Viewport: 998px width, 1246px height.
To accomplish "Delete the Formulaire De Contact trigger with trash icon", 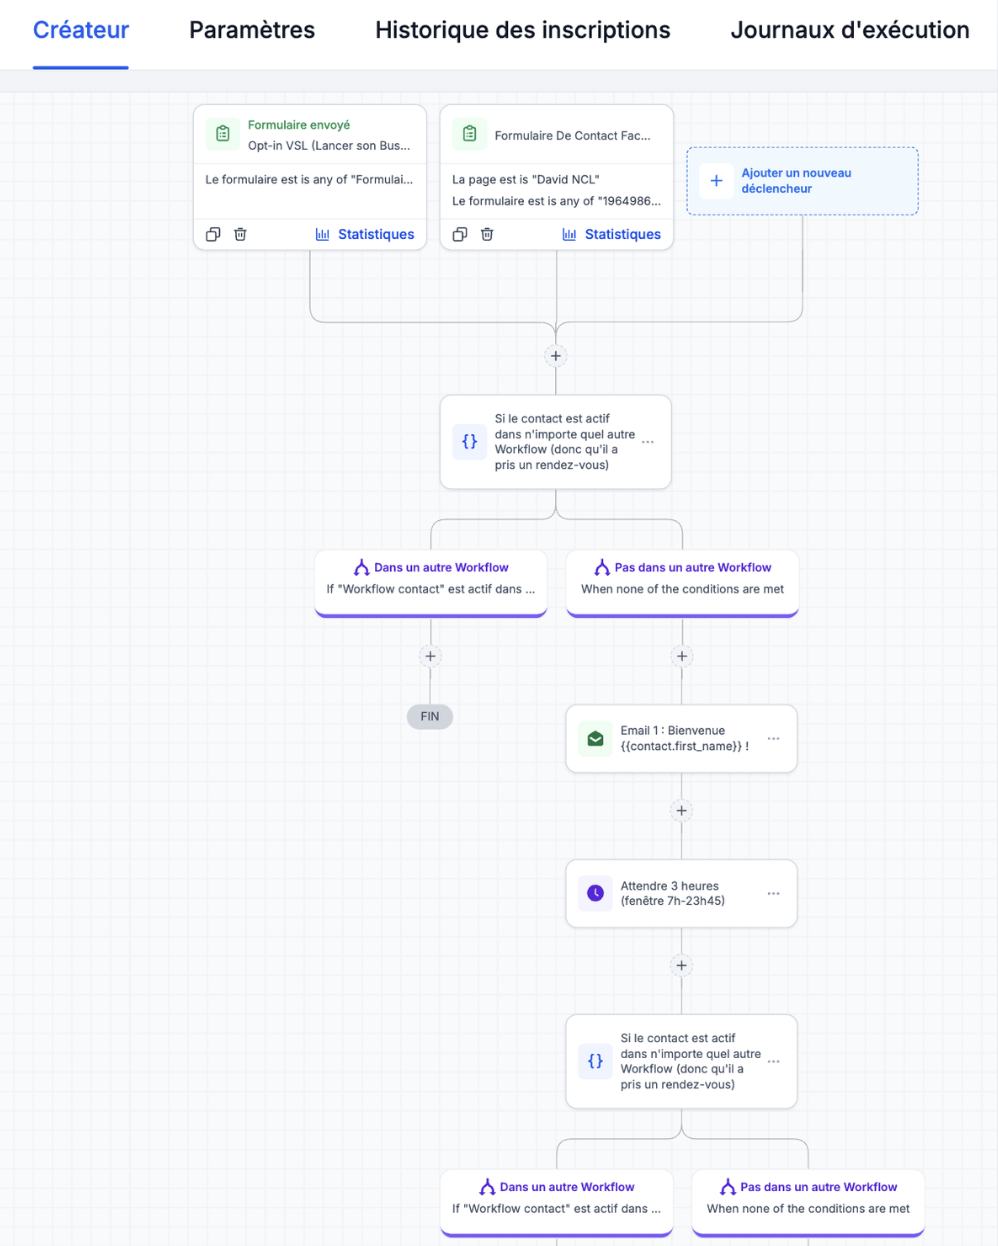I will 487,234.
